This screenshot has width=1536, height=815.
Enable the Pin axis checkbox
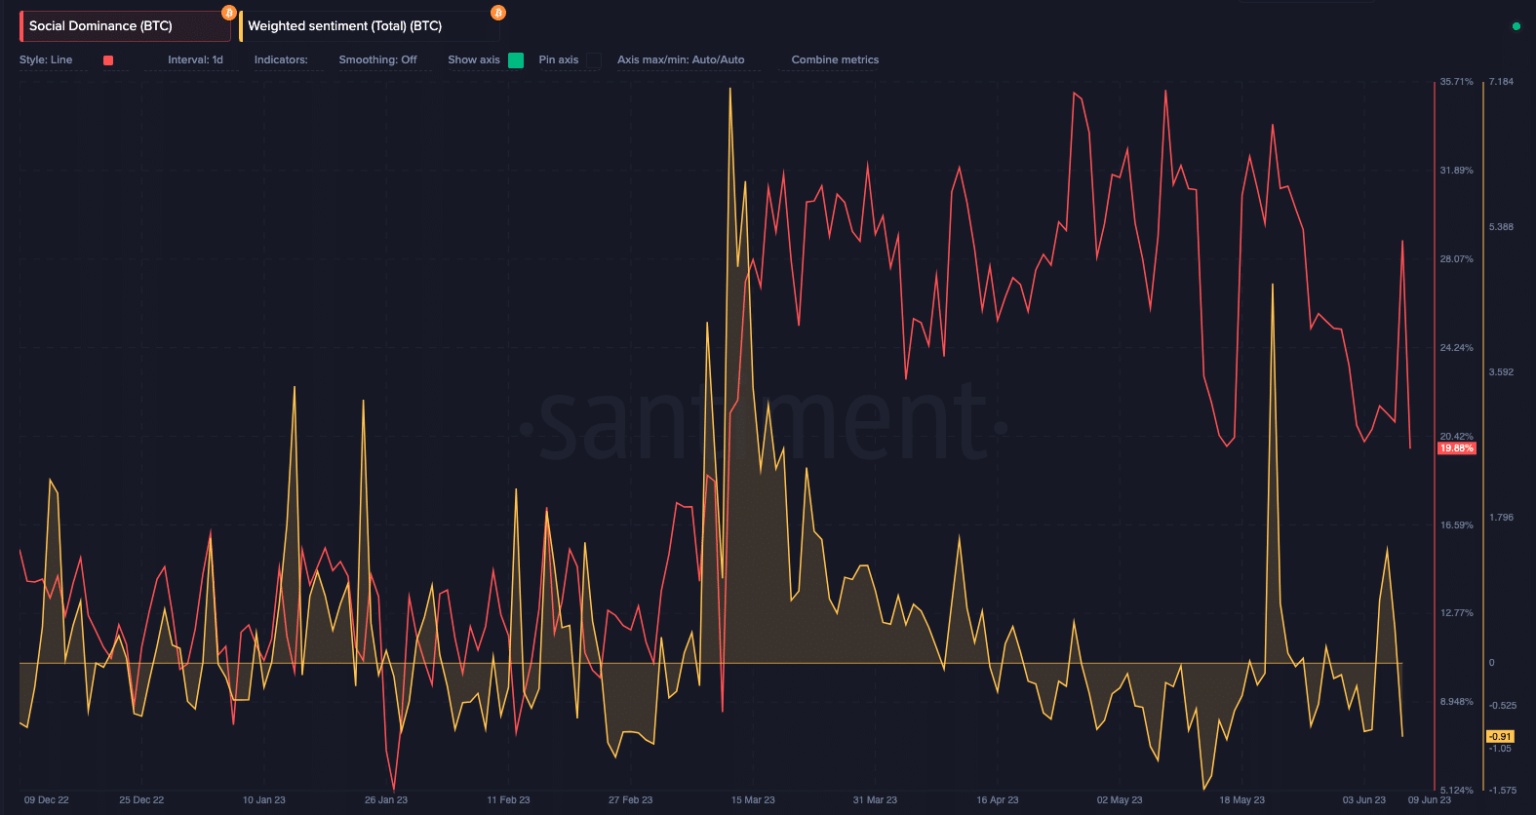coord(593,60)
